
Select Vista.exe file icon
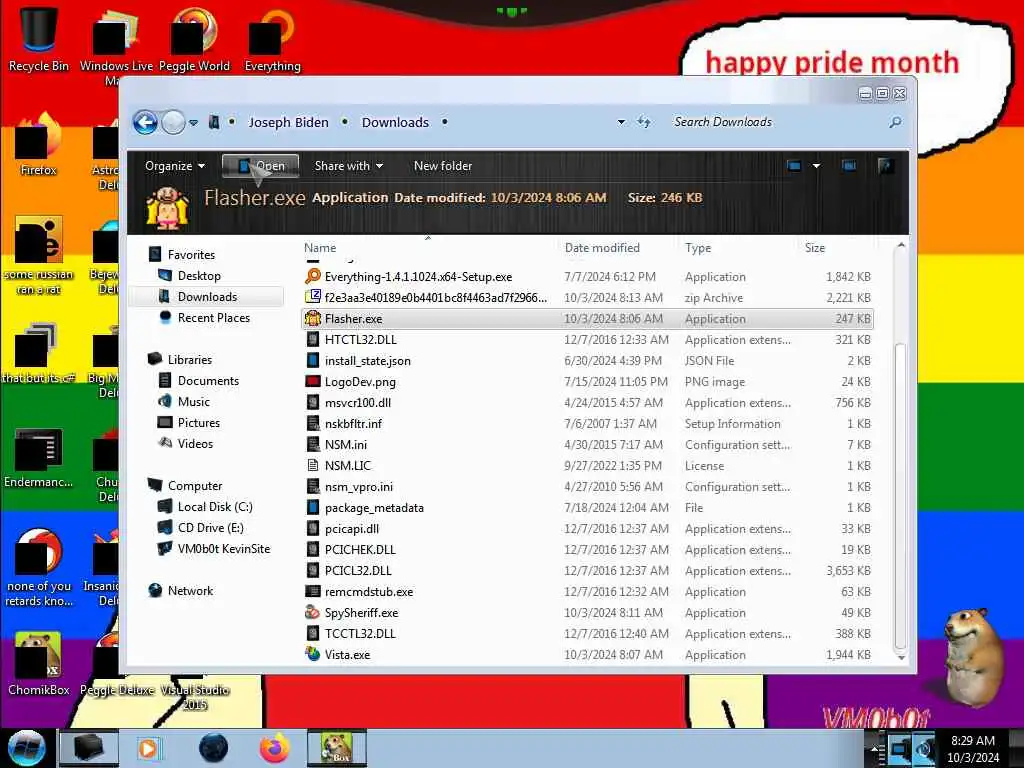point(313,654)
